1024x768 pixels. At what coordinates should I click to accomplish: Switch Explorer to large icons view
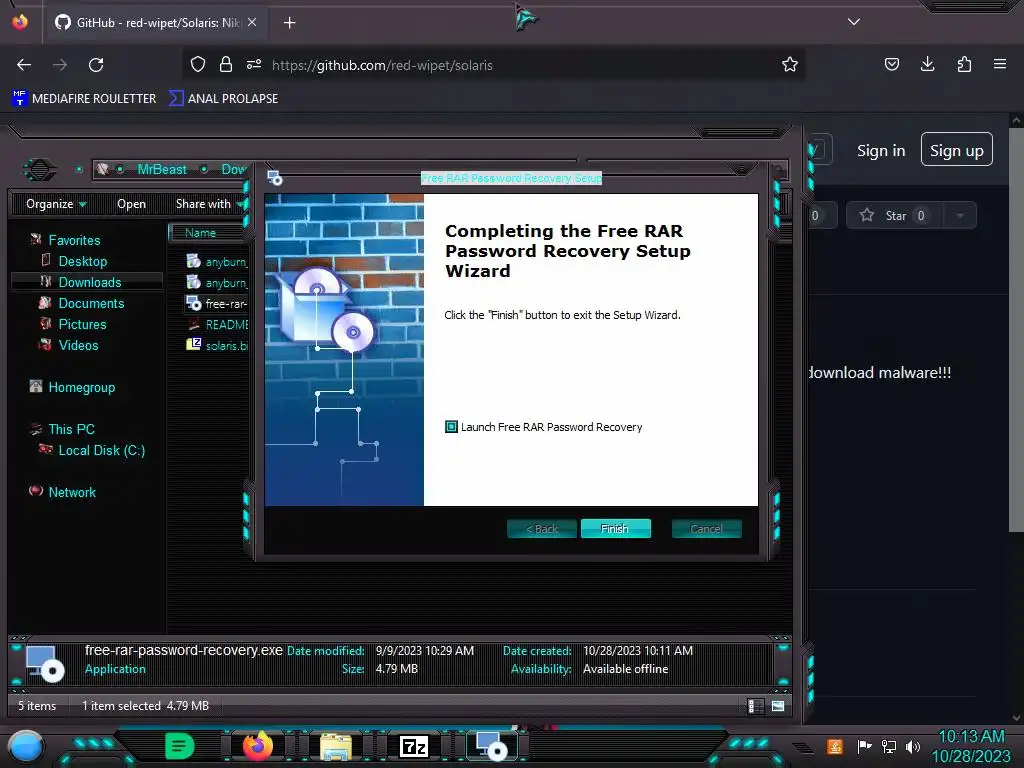pos(778,706)
